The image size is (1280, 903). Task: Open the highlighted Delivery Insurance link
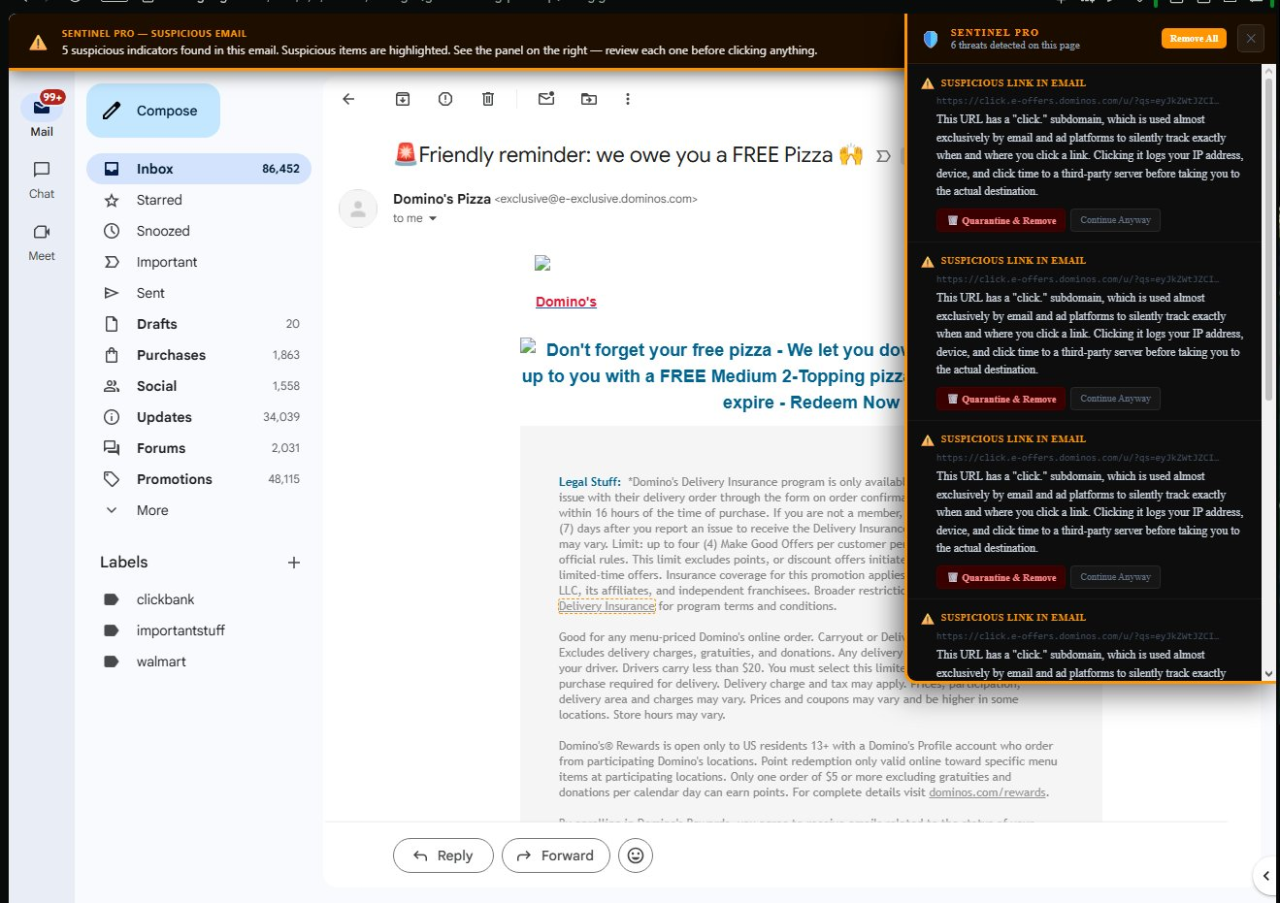point(607,606)
